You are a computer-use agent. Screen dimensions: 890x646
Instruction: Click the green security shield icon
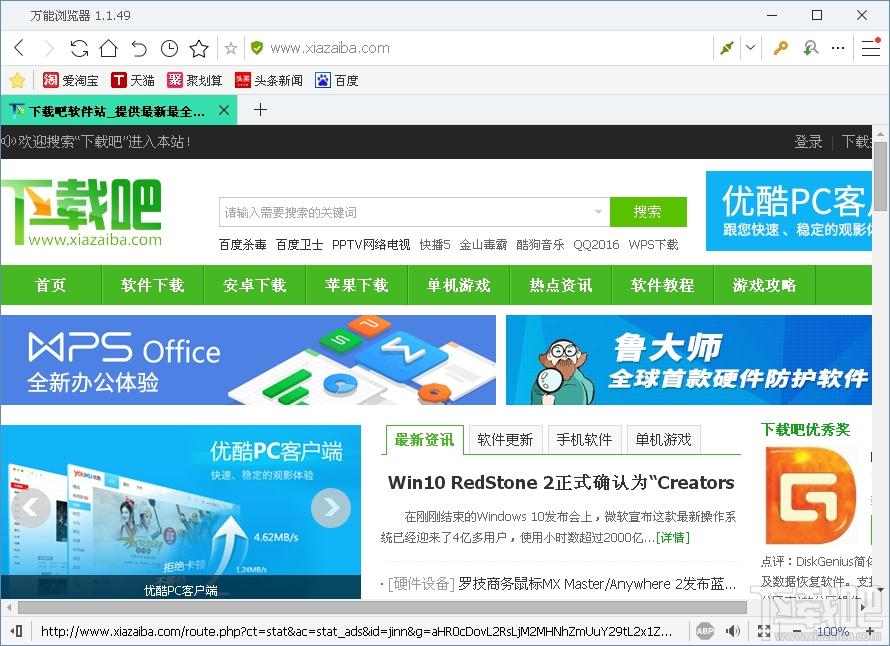257,48
